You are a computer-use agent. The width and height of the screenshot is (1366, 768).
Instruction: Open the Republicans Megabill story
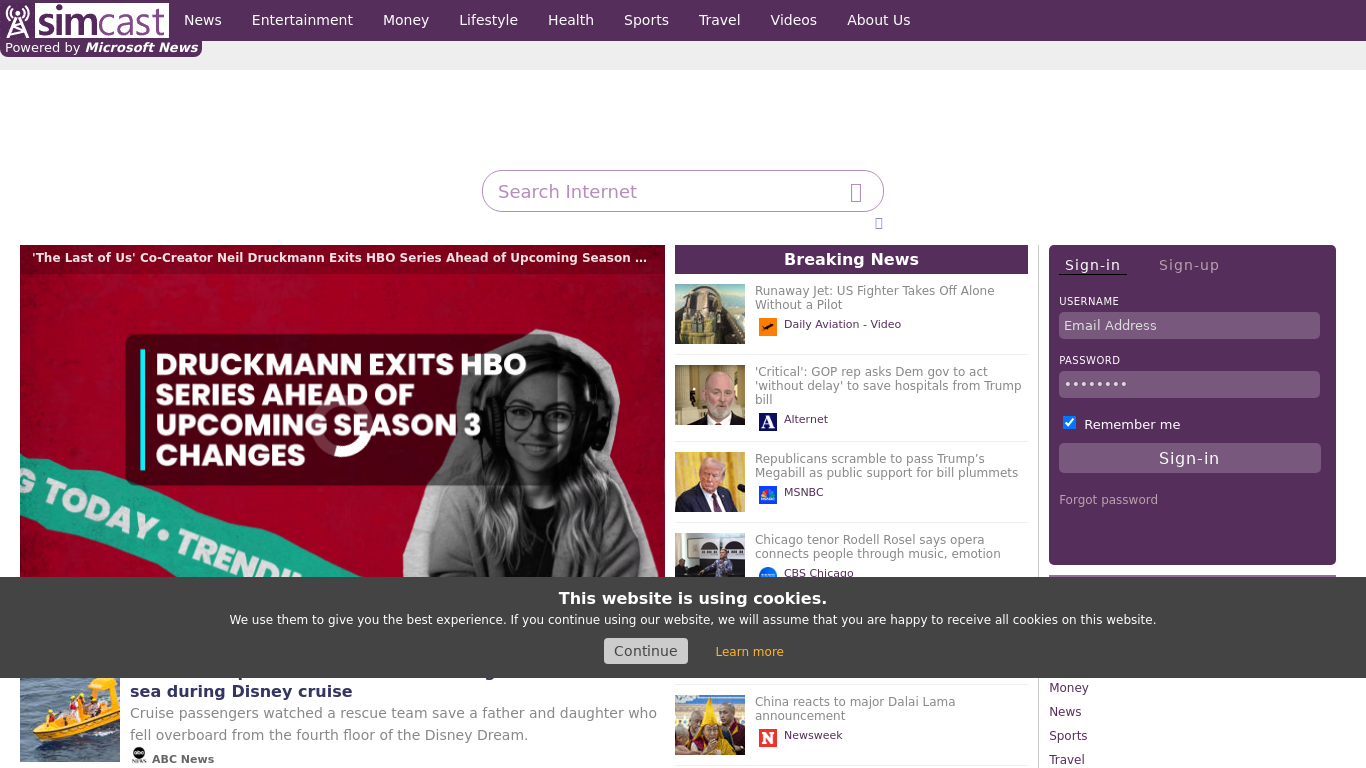[x=886, y=466]
